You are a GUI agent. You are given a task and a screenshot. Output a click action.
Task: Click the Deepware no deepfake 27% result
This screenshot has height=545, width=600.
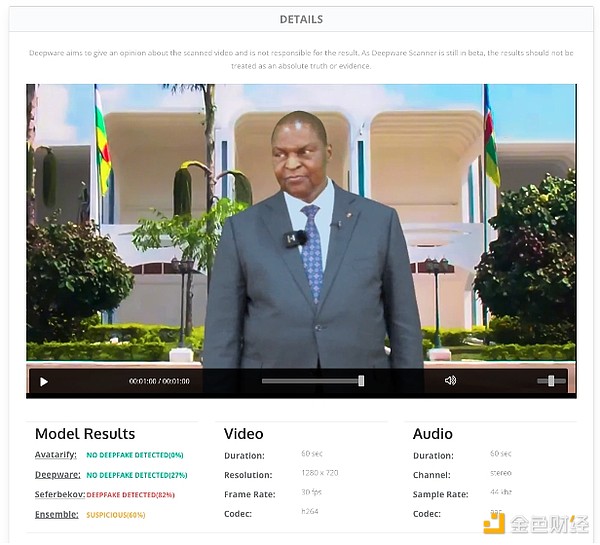click(136, 475)
